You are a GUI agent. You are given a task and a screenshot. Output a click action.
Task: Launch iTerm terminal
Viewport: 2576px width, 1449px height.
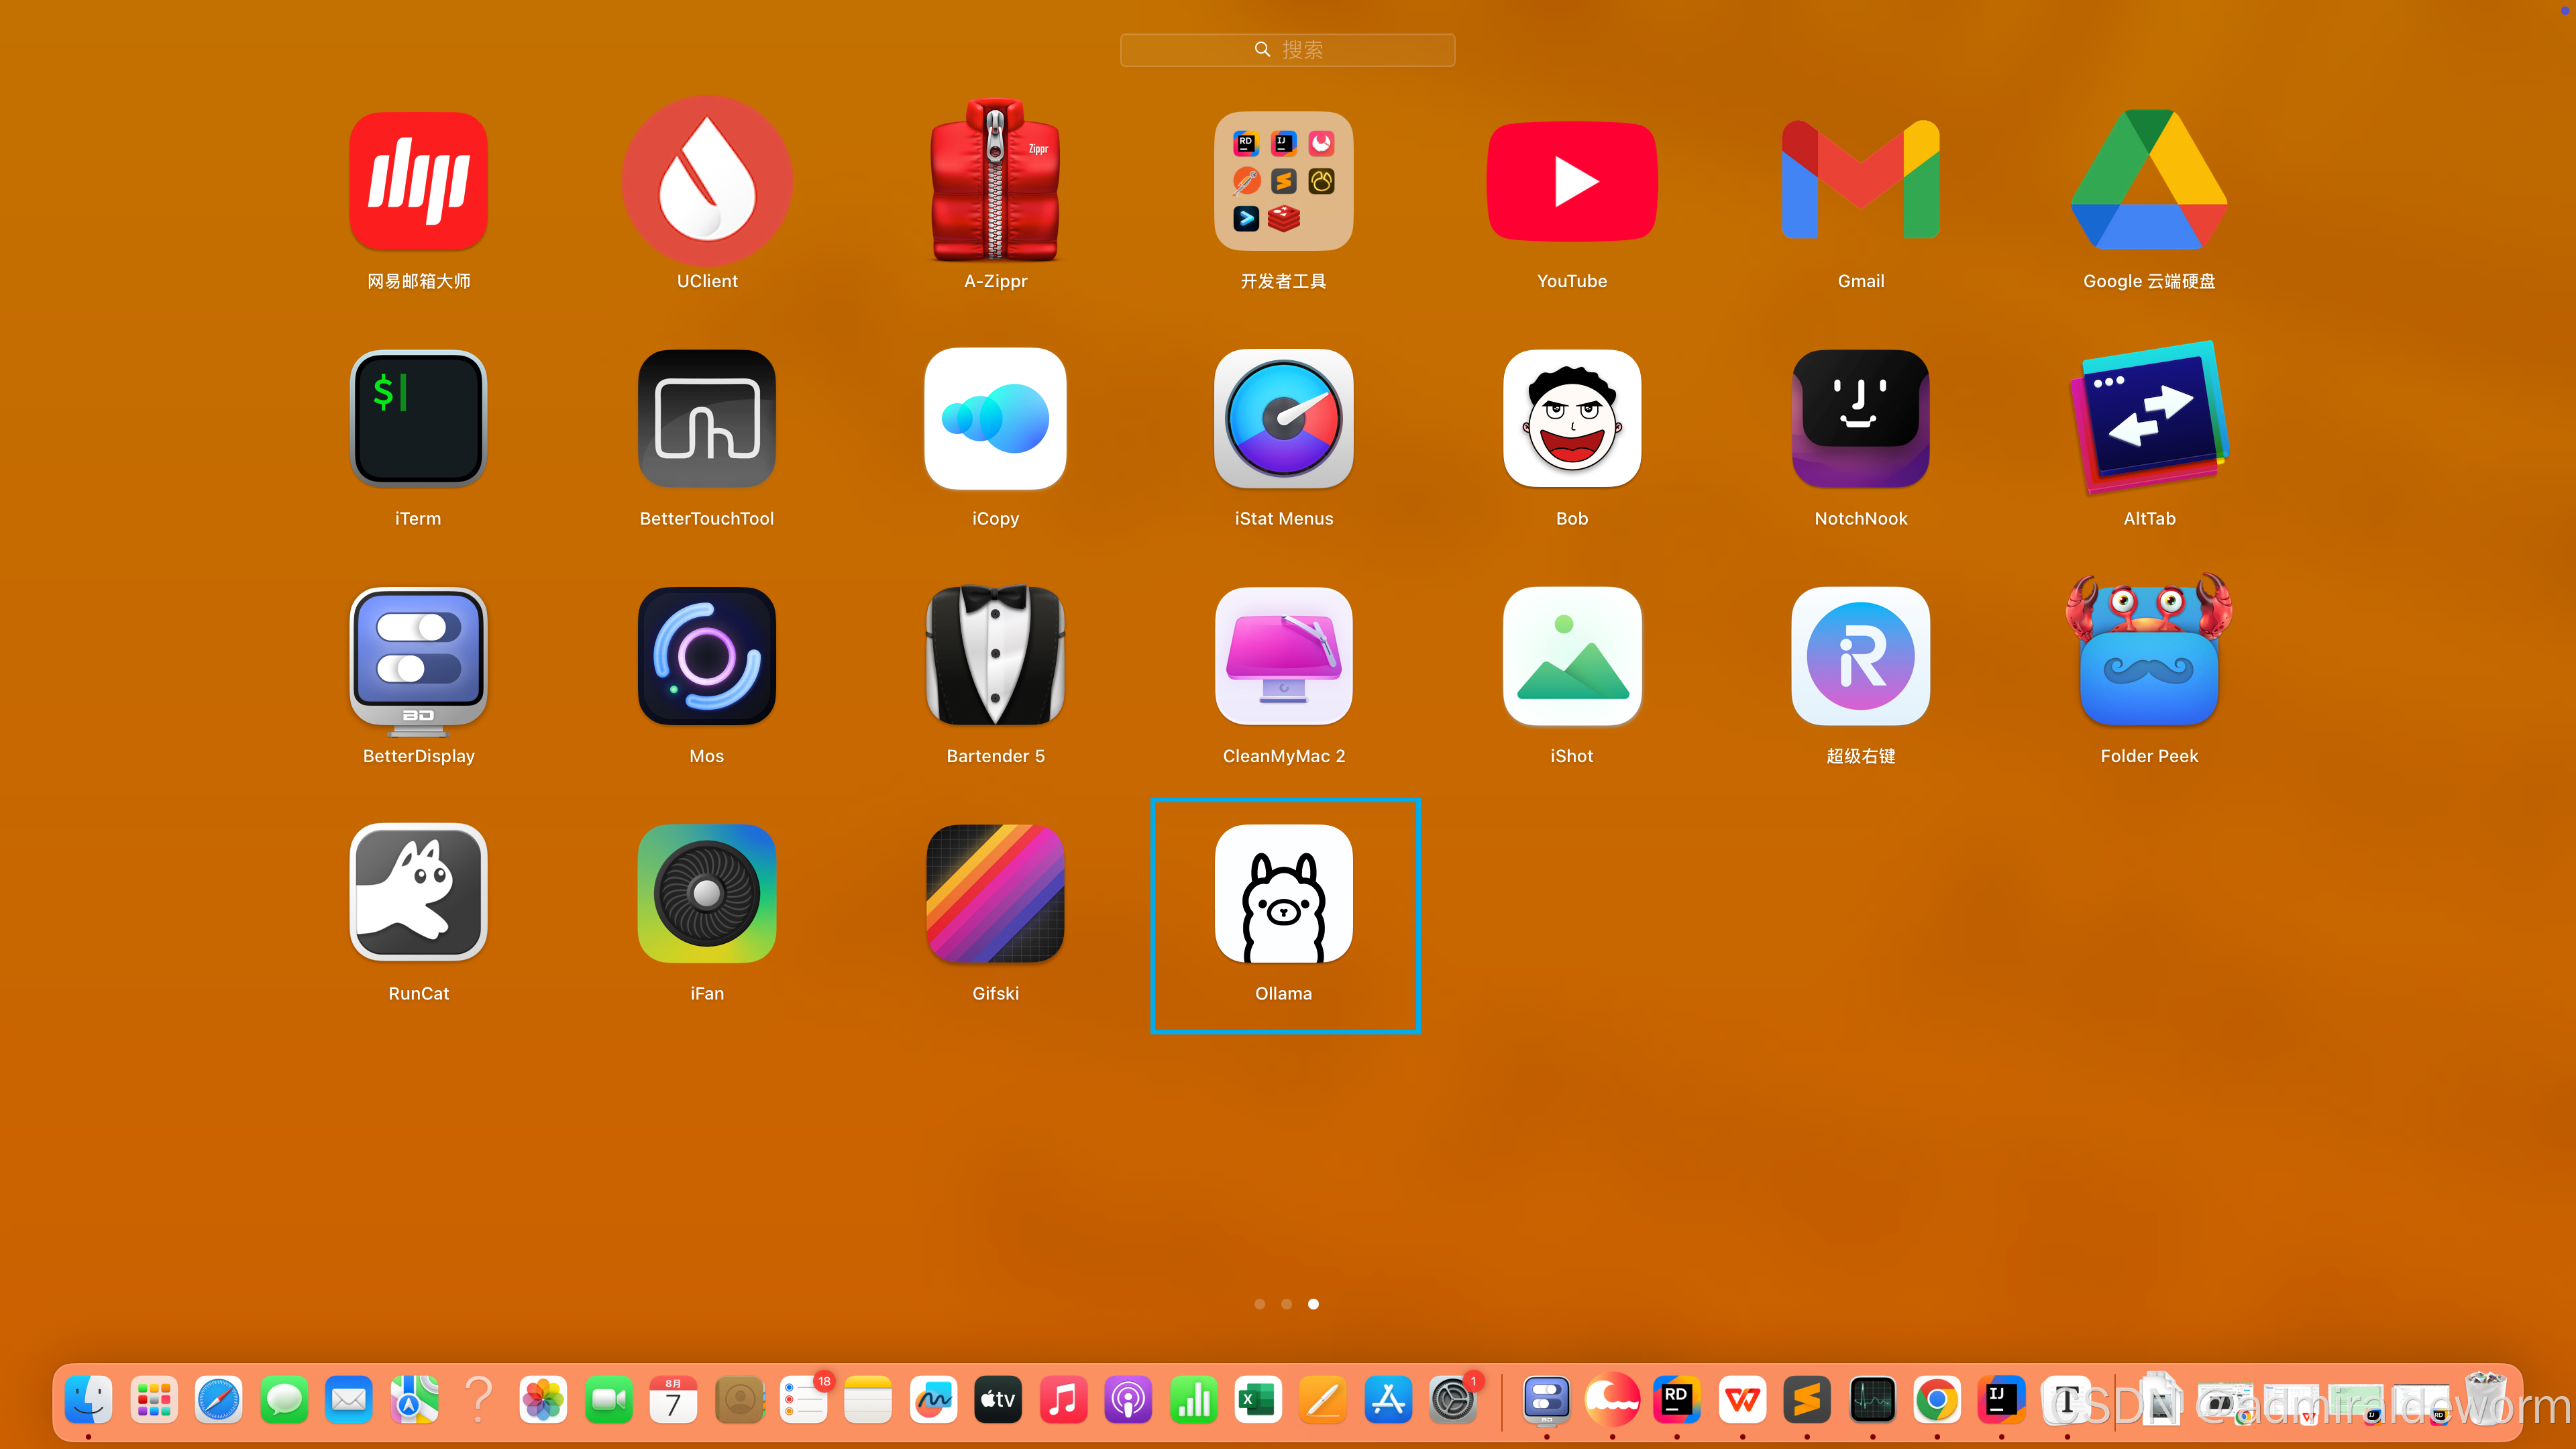coord(418,418)
